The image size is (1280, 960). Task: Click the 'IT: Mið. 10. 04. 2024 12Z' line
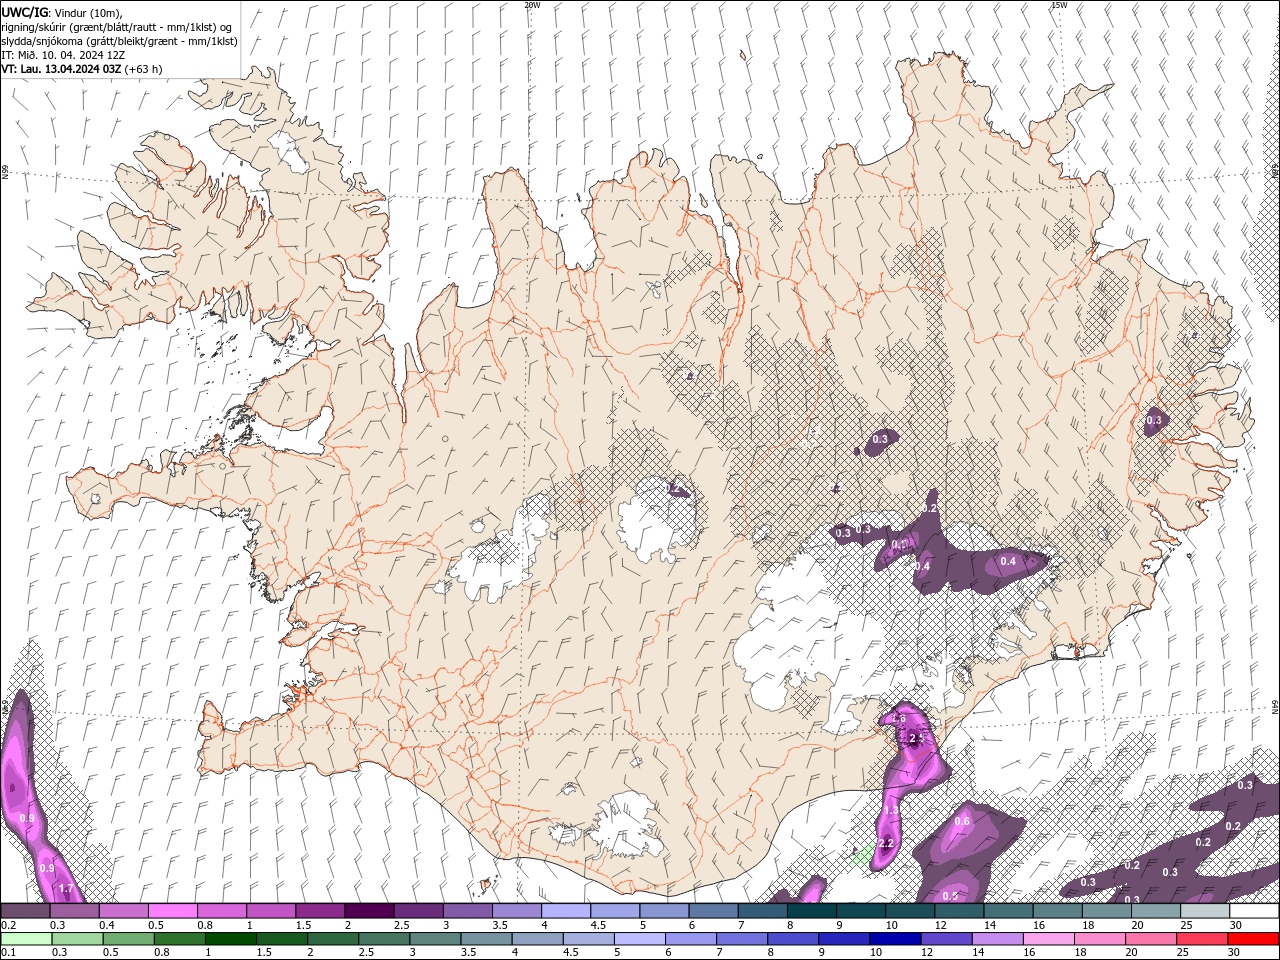63,55
